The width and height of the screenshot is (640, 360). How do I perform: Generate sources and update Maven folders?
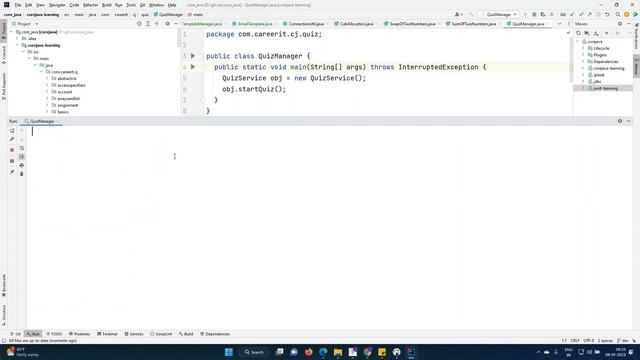pos(587,33)
